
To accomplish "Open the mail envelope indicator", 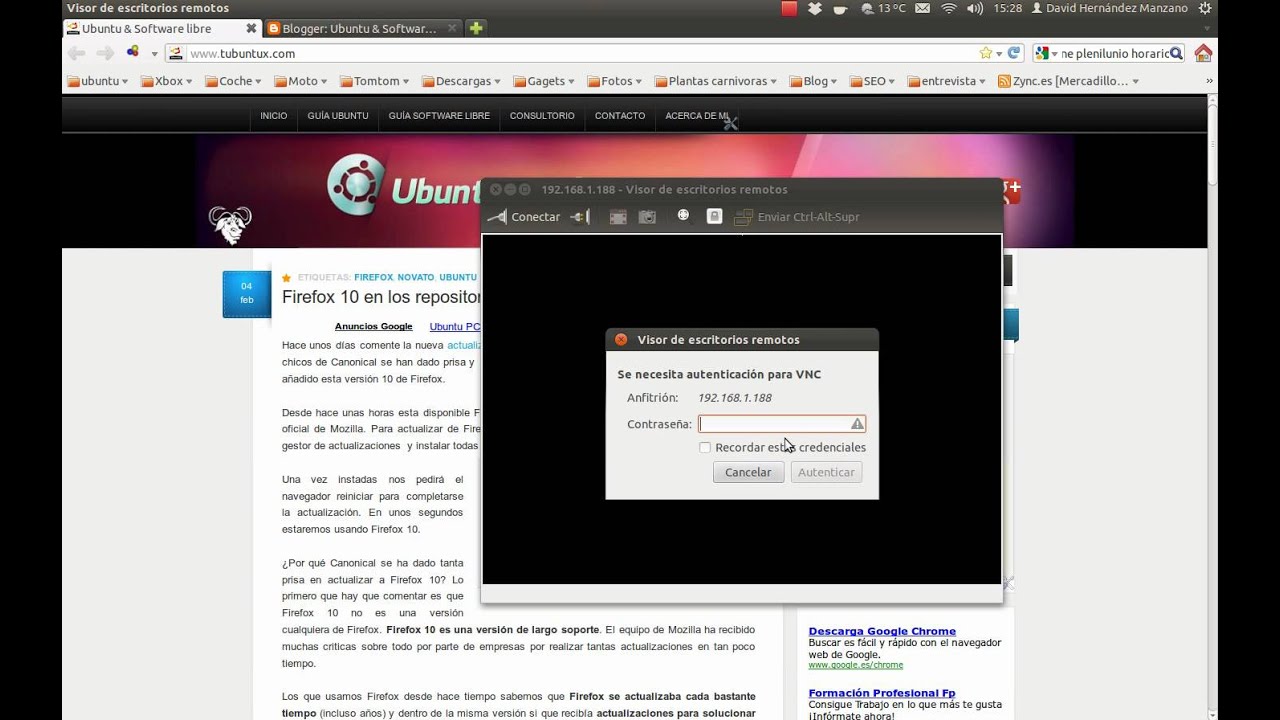I will [922, 8].
